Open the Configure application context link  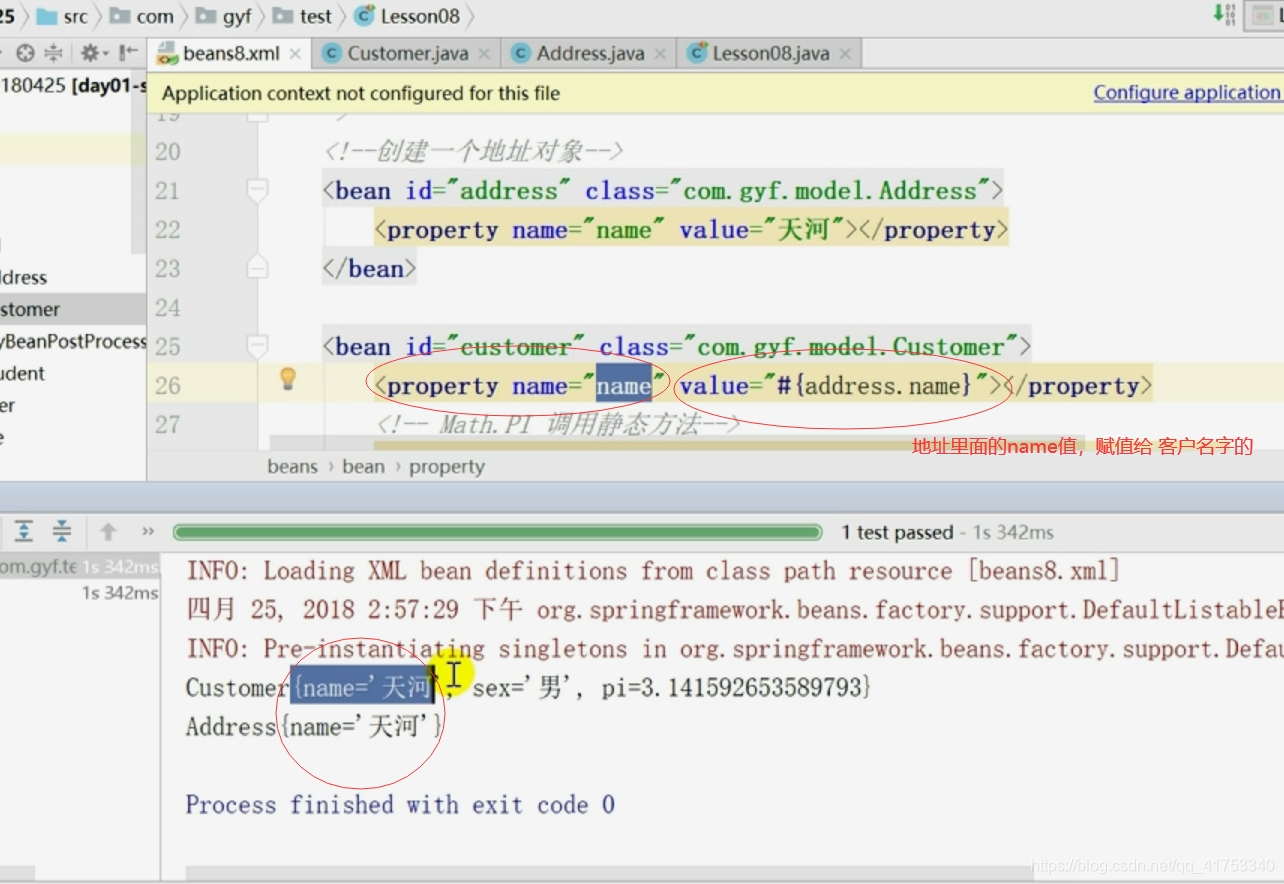1187,93
